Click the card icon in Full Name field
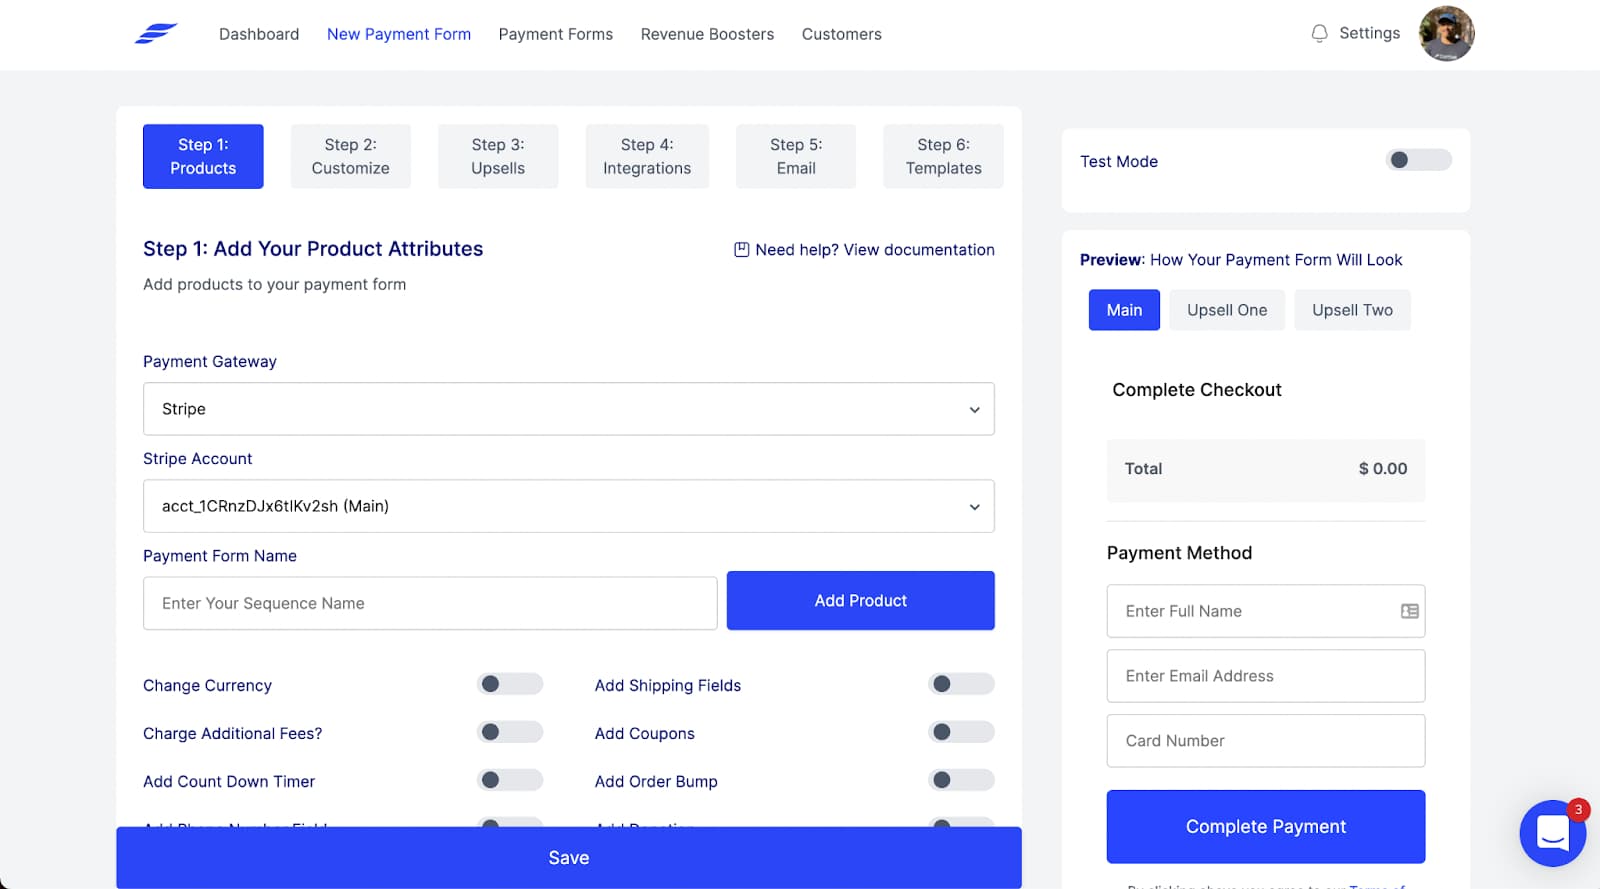Viewport: 1600px width, 889px height. click(x=1409, y=611)
